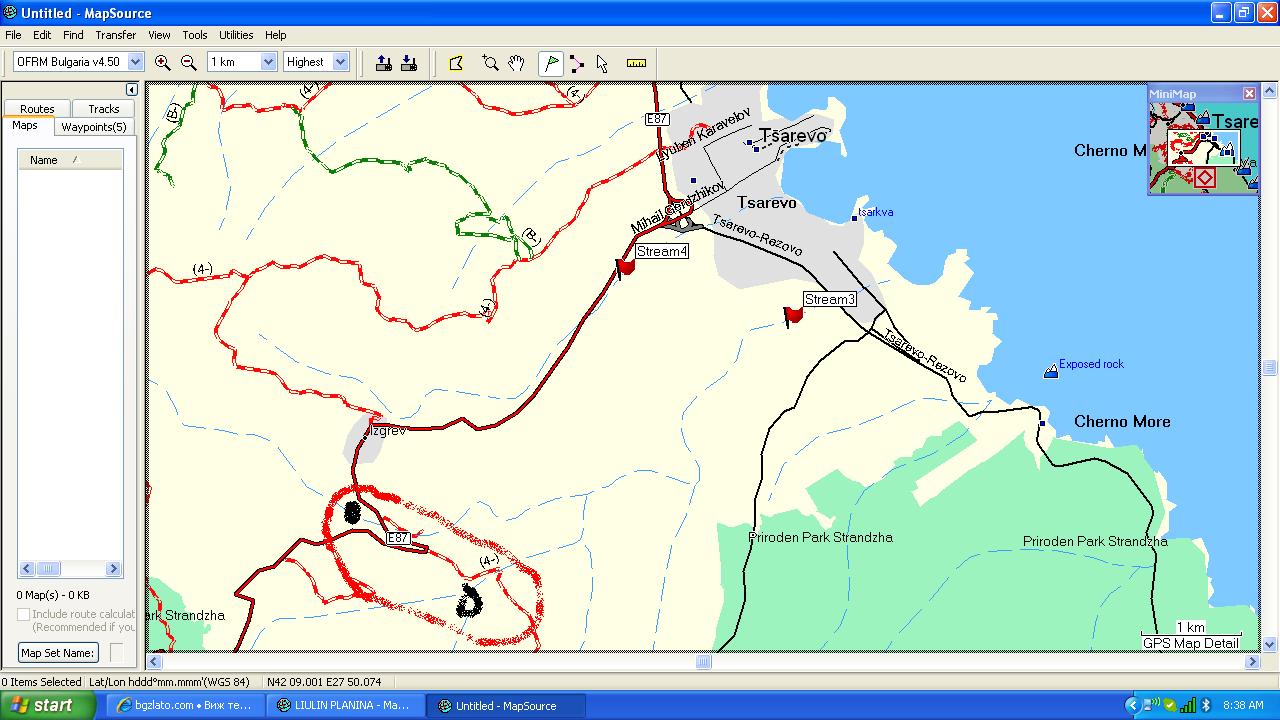Click the wireless network tray icon
Viewport: 1280px width, 720px height.
coord(1151,705)
